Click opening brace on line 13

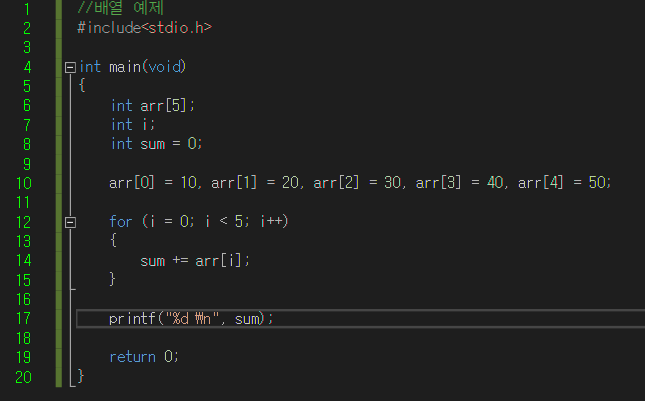113,240
